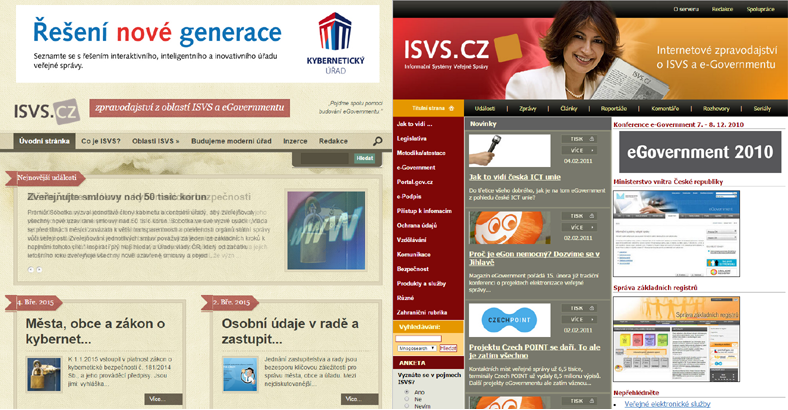Click the eGovernment 2010 conference banner
The image size is (788, 410).
(700, 152)
